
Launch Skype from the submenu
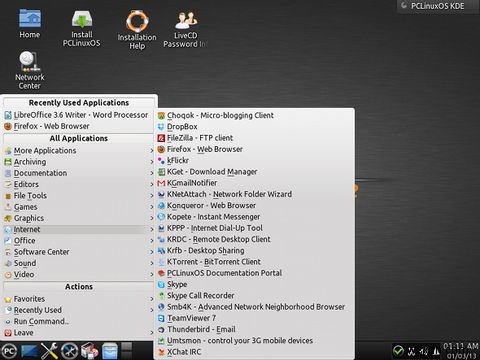tap(255, 284)
